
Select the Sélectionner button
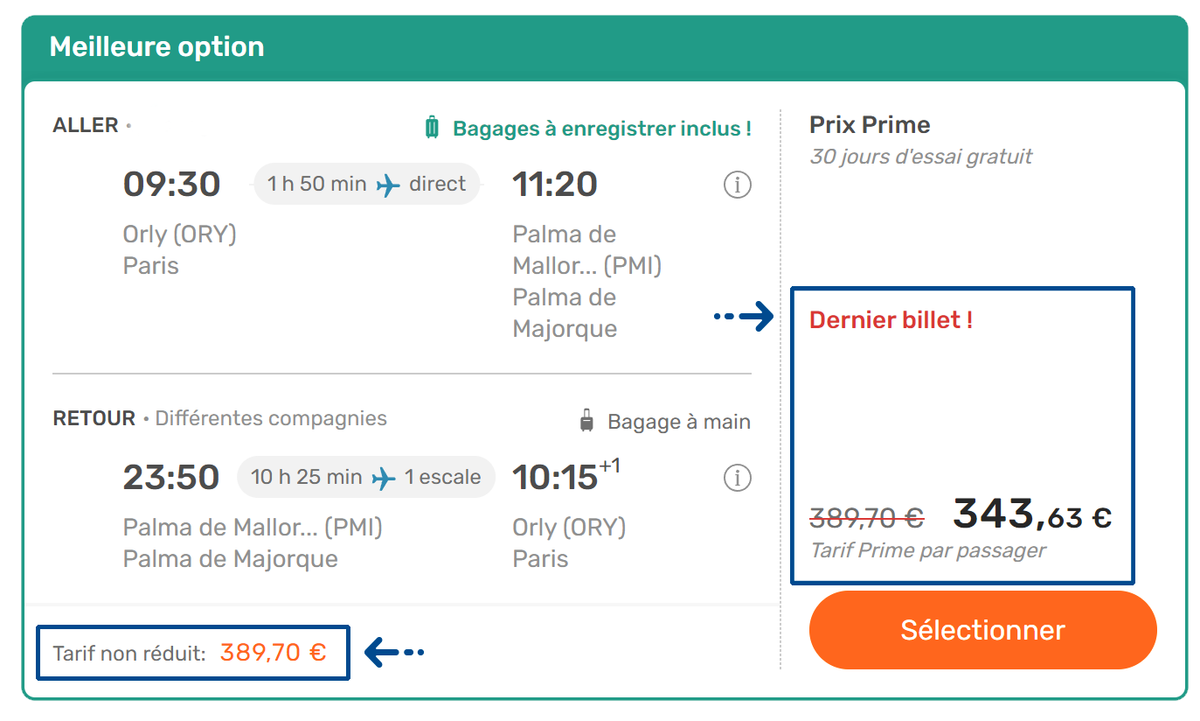(981, 630)
